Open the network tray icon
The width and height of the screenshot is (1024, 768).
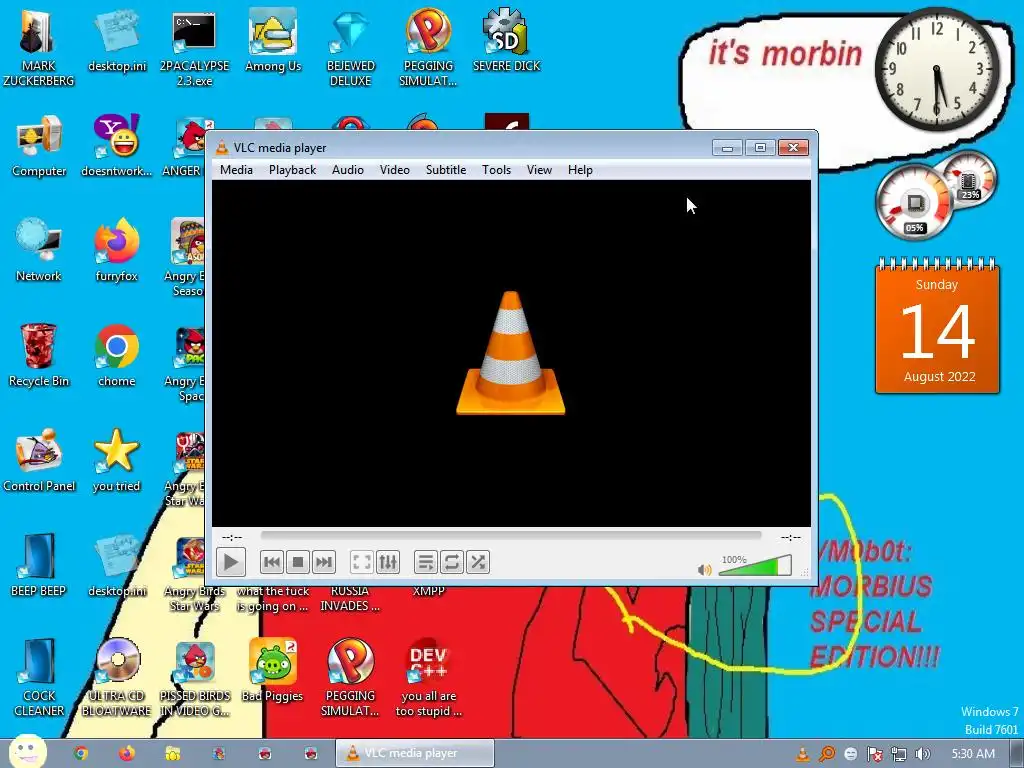(899, 754)
